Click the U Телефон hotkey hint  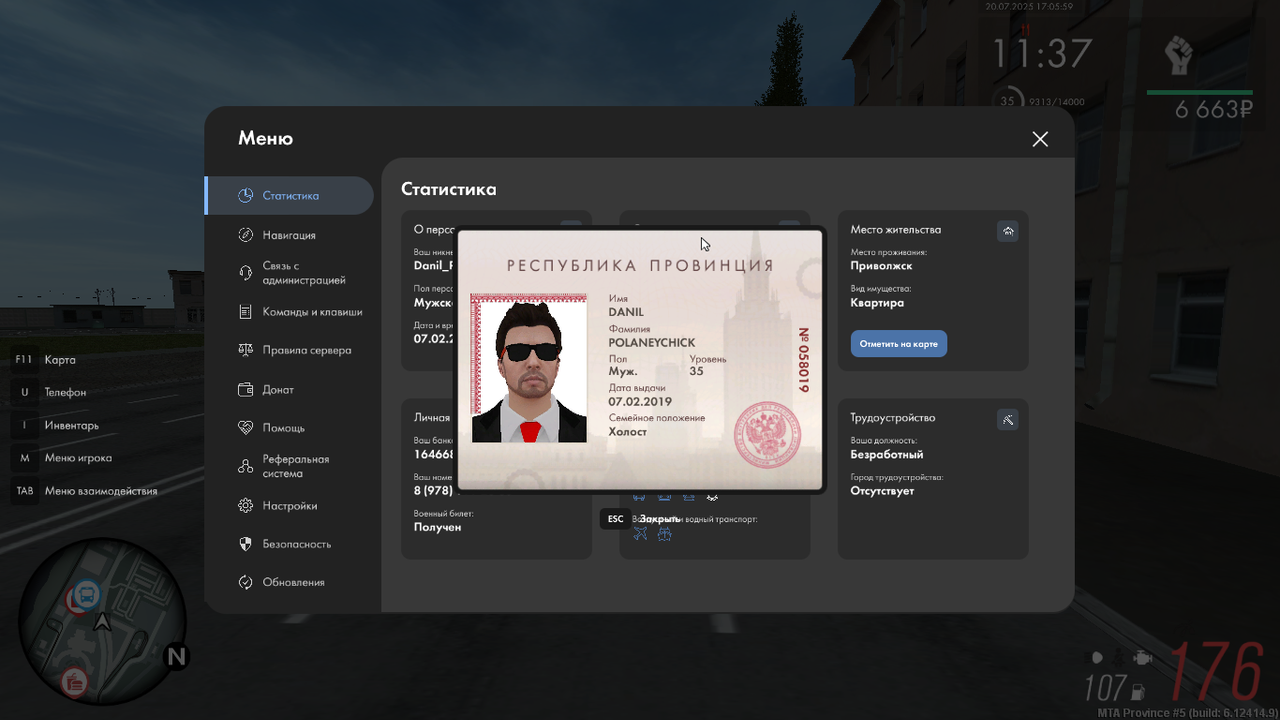click(50, 393)
